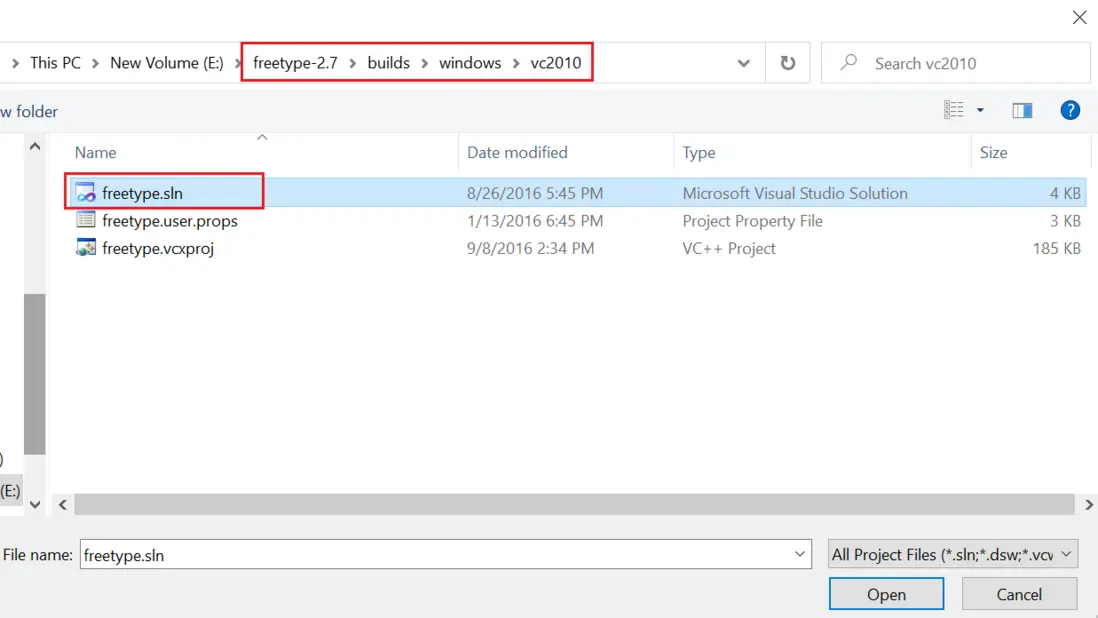The height and width of the screenshot is (618, 1098).
Task: Click the search magnifier icon
Action: pos(849,62)
